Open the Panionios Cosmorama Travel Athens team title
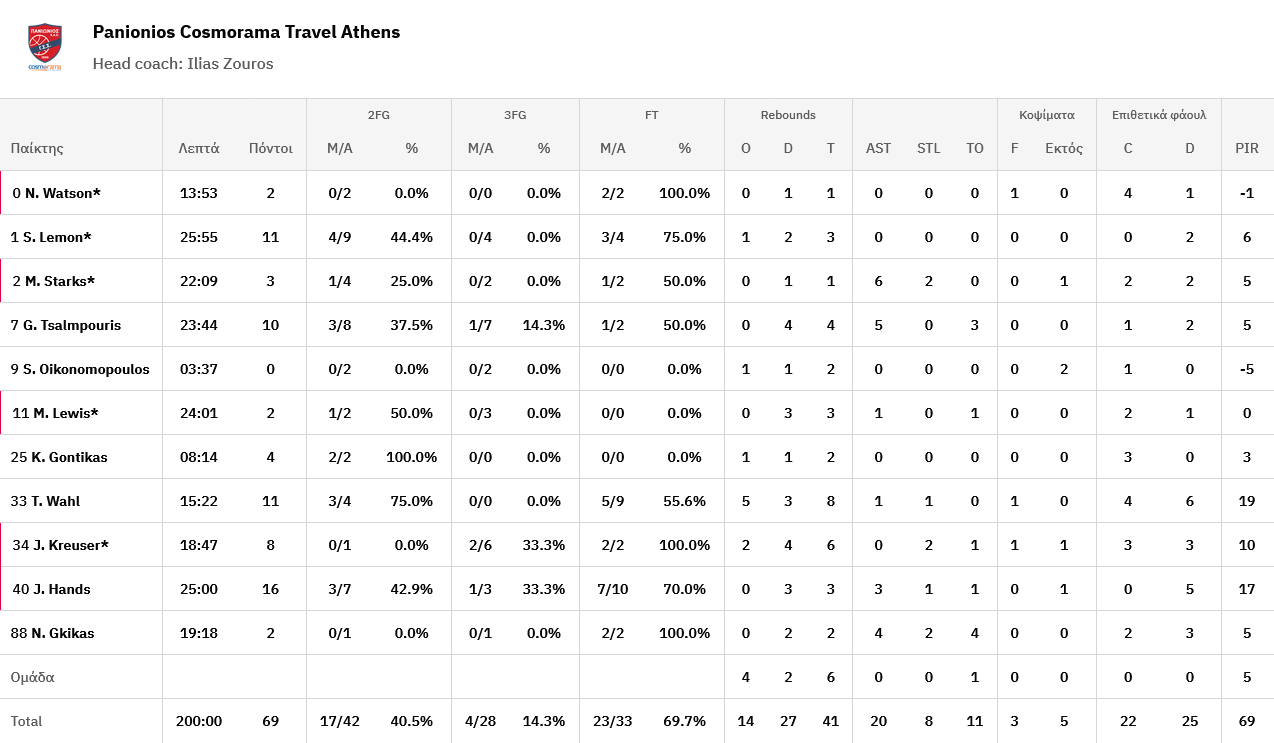This screenshot has width=1274, height=743. [x=246, y=32]
